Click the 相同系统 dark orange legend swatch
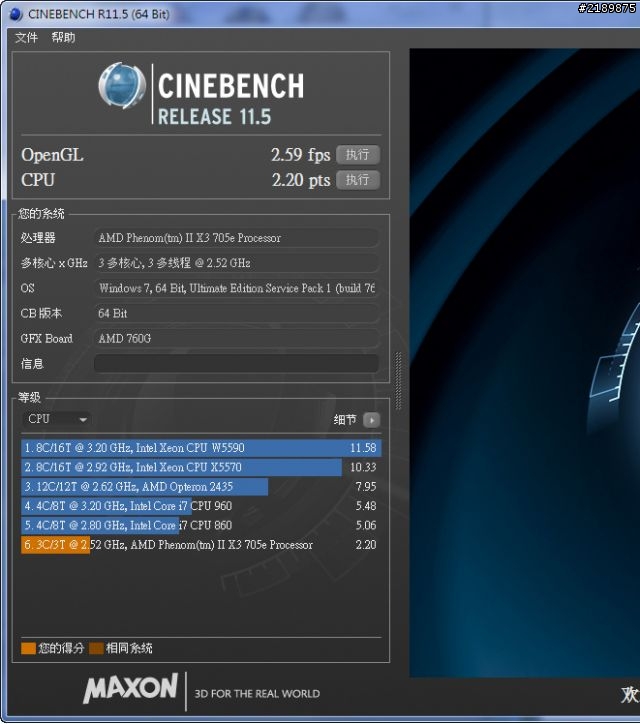Image resolution: width=640 pixels, height=724 pixels. click(x=96, y=648)
